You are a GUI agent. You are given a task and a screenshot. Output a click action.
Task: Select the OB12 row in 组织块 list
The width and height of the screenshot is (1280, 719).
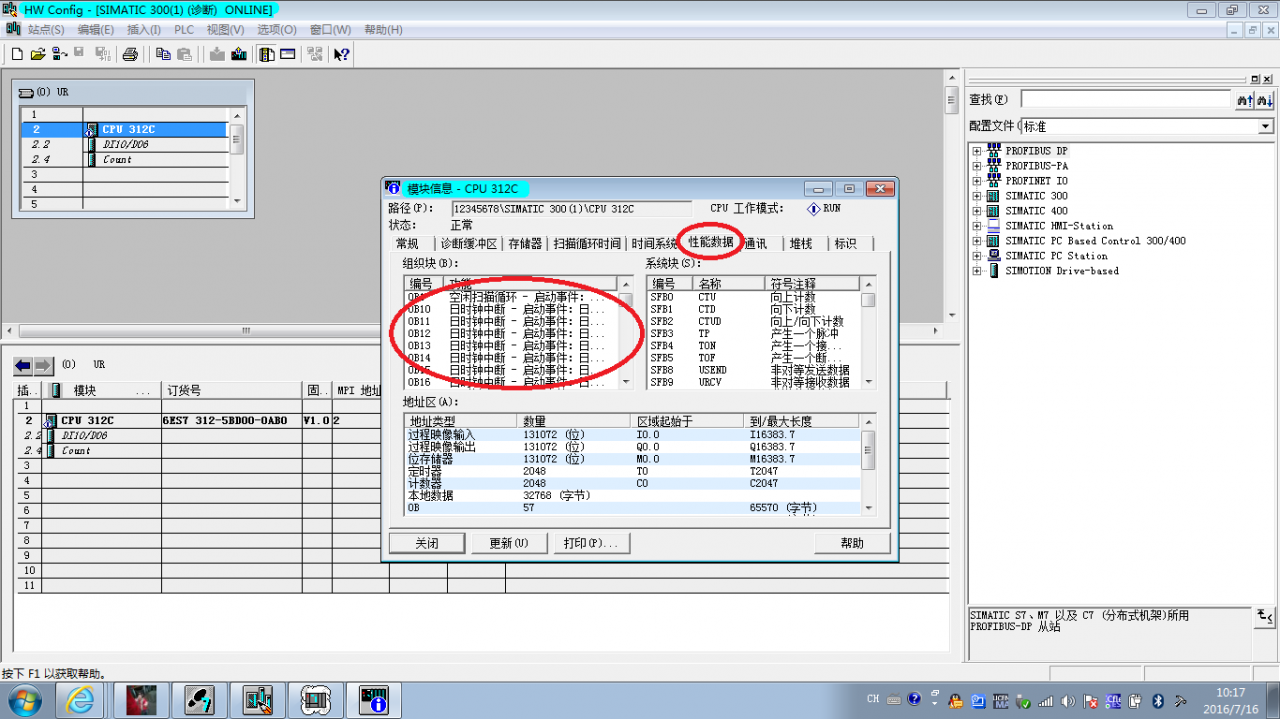pyautogui.click(x=512, y=333)
